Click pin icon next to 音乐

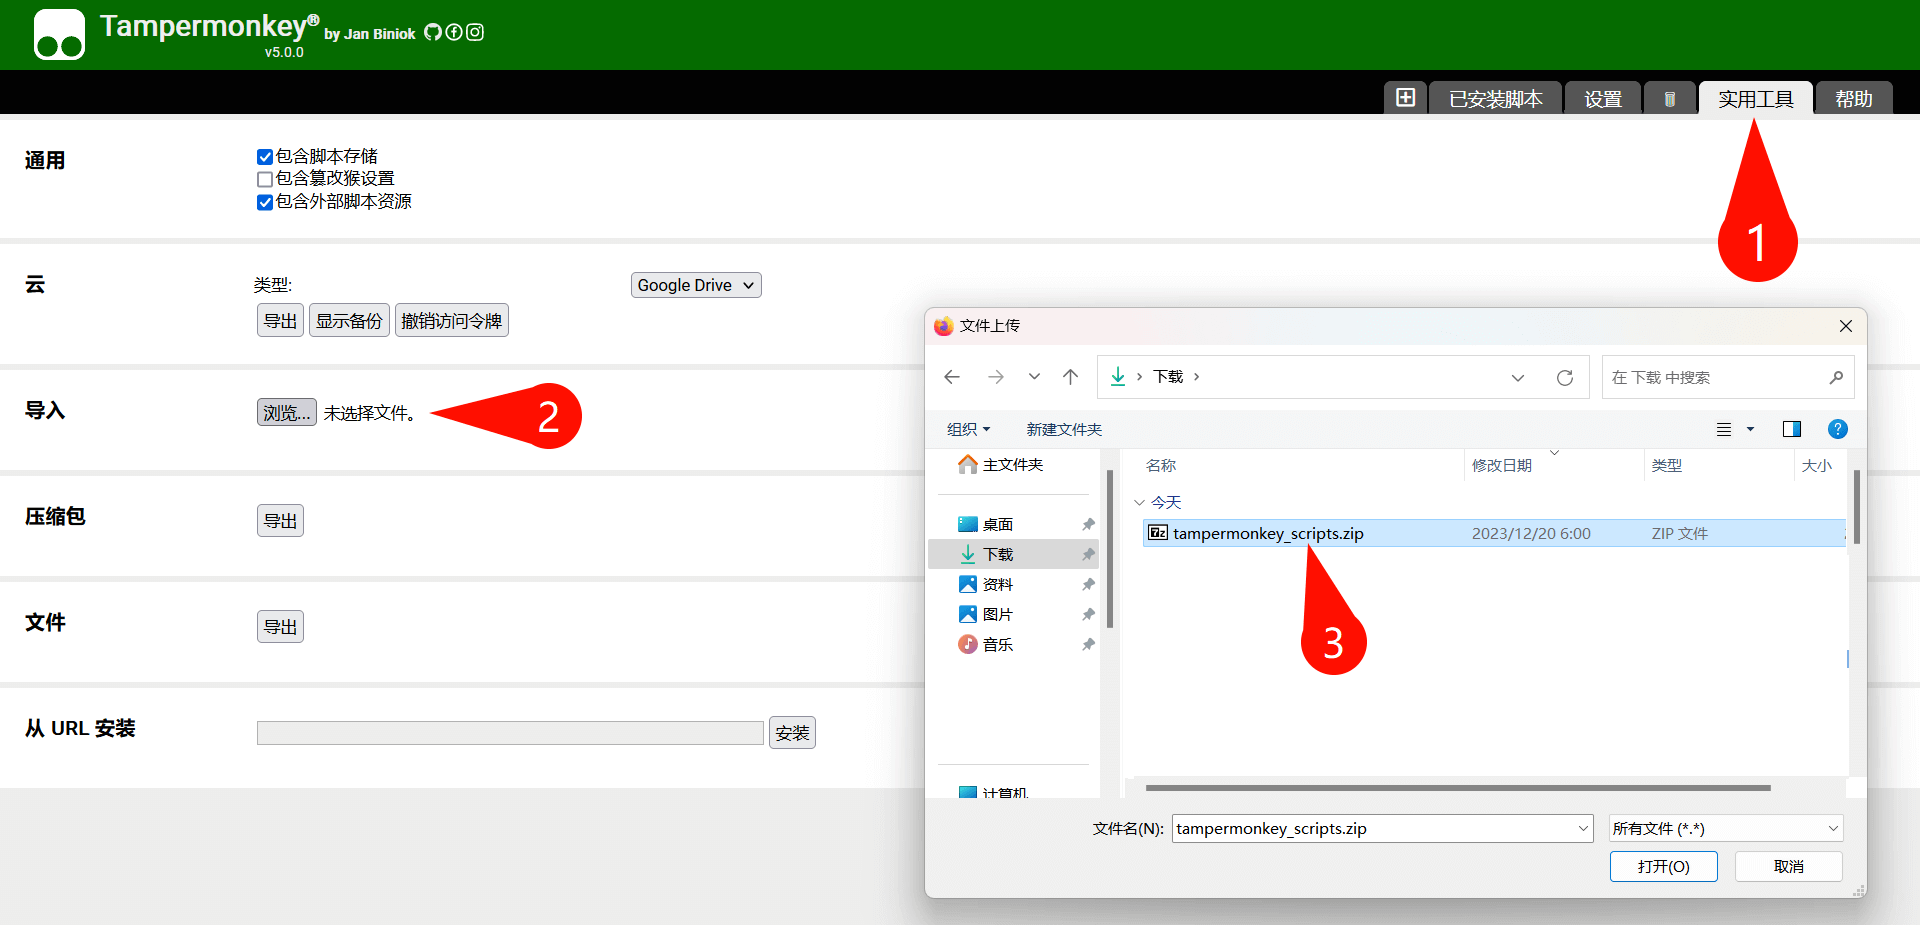1088,644
